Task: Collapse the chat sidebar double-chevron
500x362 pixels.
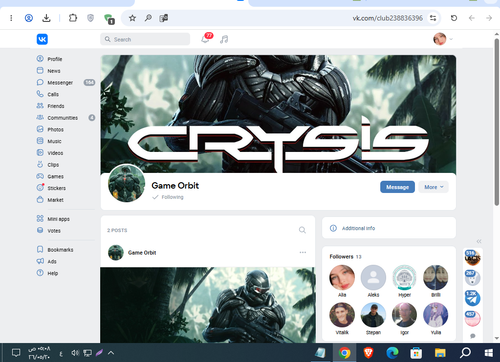Action: click(479, 241)
